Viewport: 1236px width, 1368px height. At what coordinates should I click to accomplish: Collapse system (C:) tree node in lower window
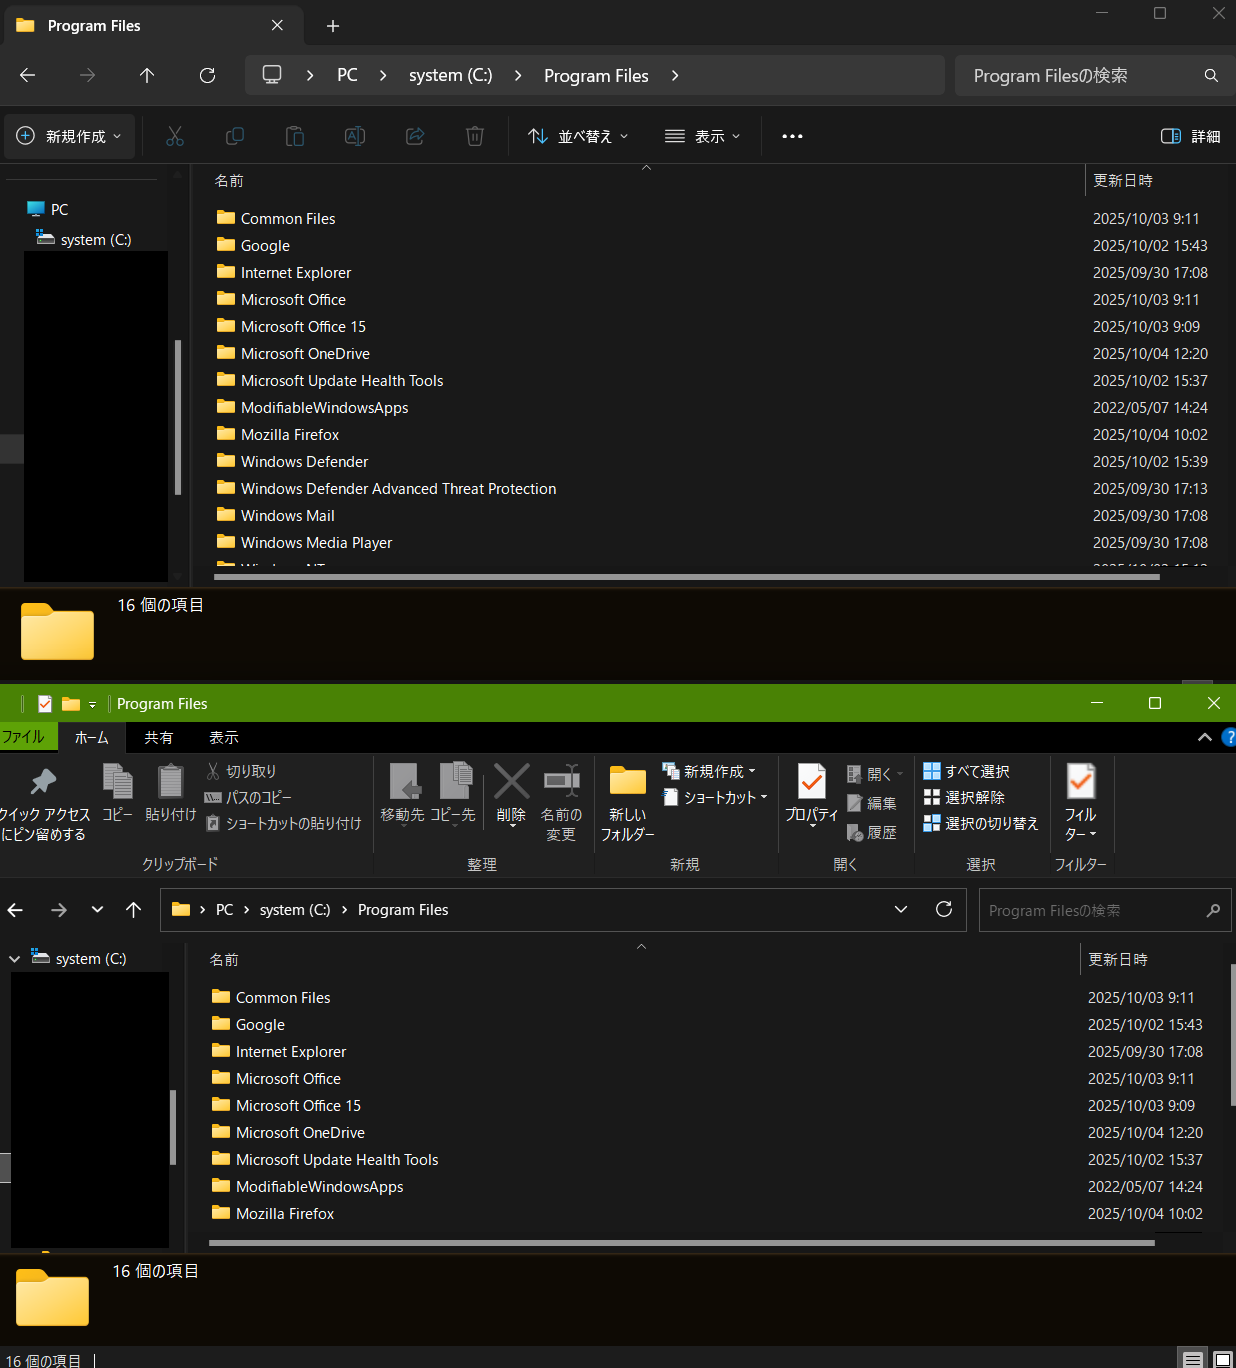pyautogui.click(x=14, y=959)
